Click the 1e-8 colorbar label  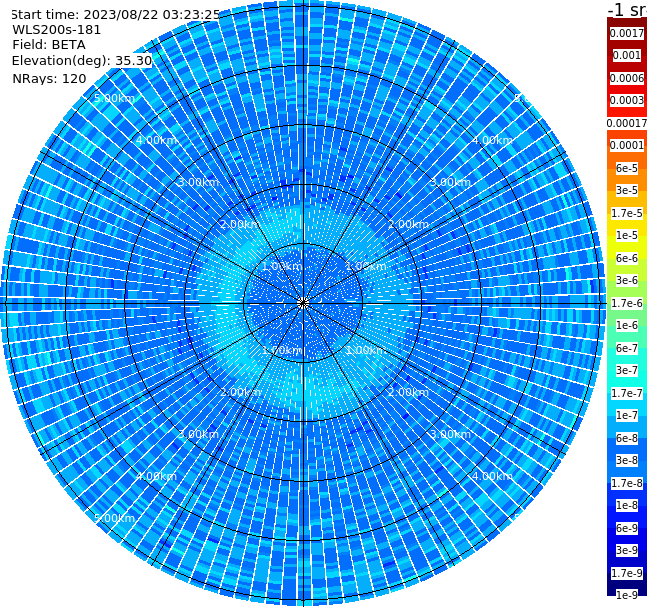click(x=627, y=505)
